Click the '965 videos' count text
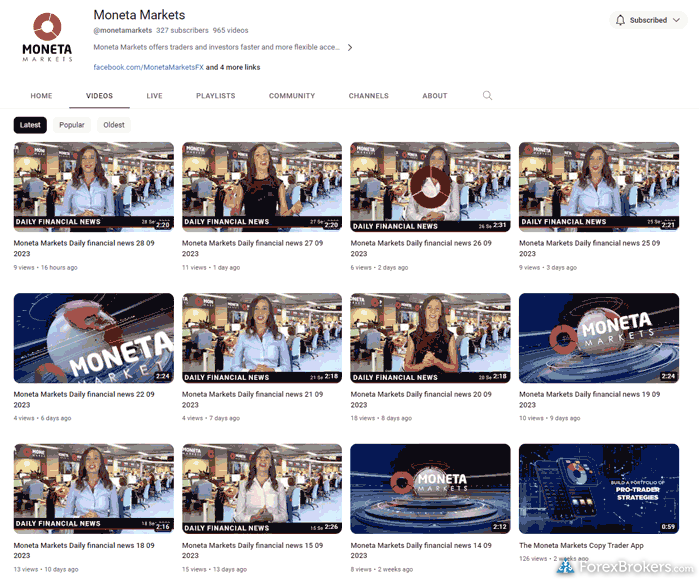Image resolution: width=699 pixels, height=579 pixels. point(230,30)
